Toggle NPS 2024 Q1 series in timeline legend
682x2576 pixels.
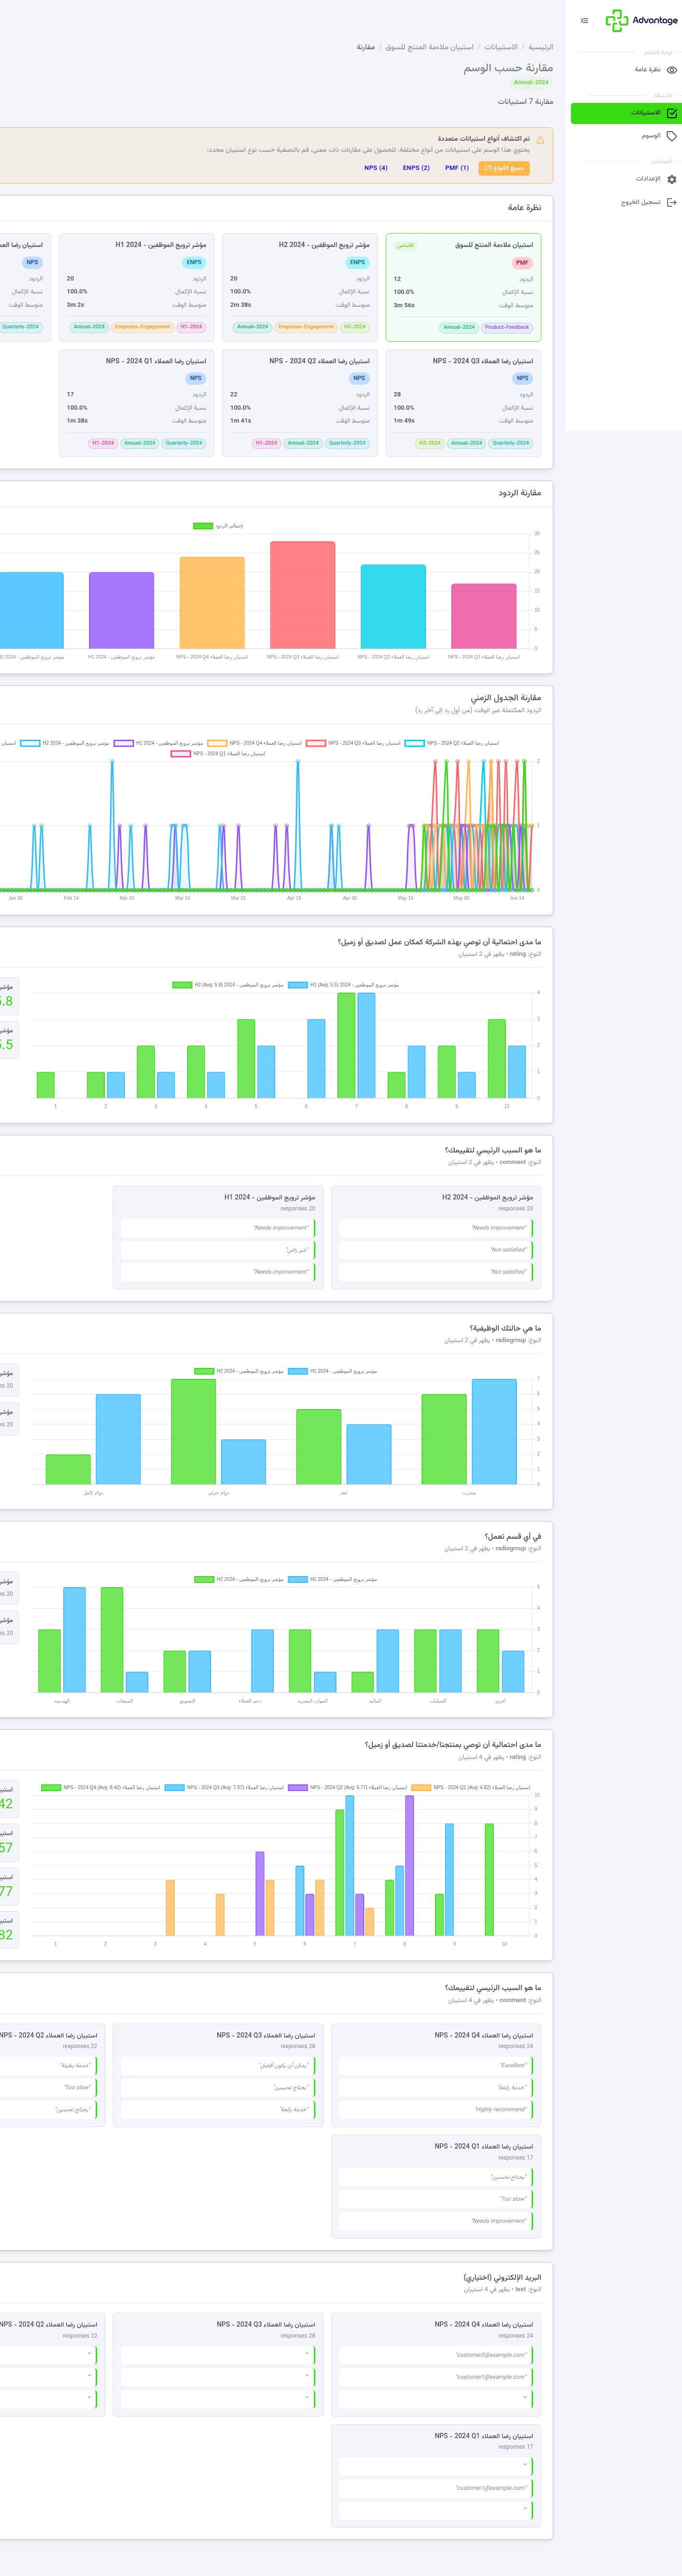click(x=218, y=754)
